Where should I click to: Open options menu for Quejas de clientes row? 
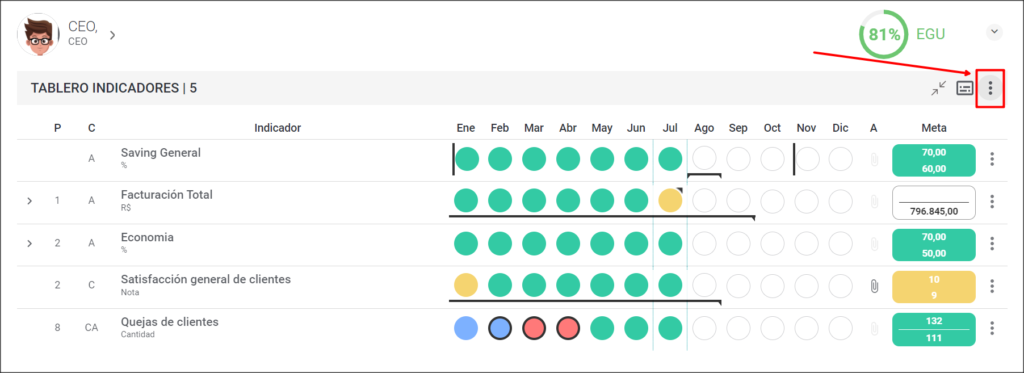click(x=992, y=328)
